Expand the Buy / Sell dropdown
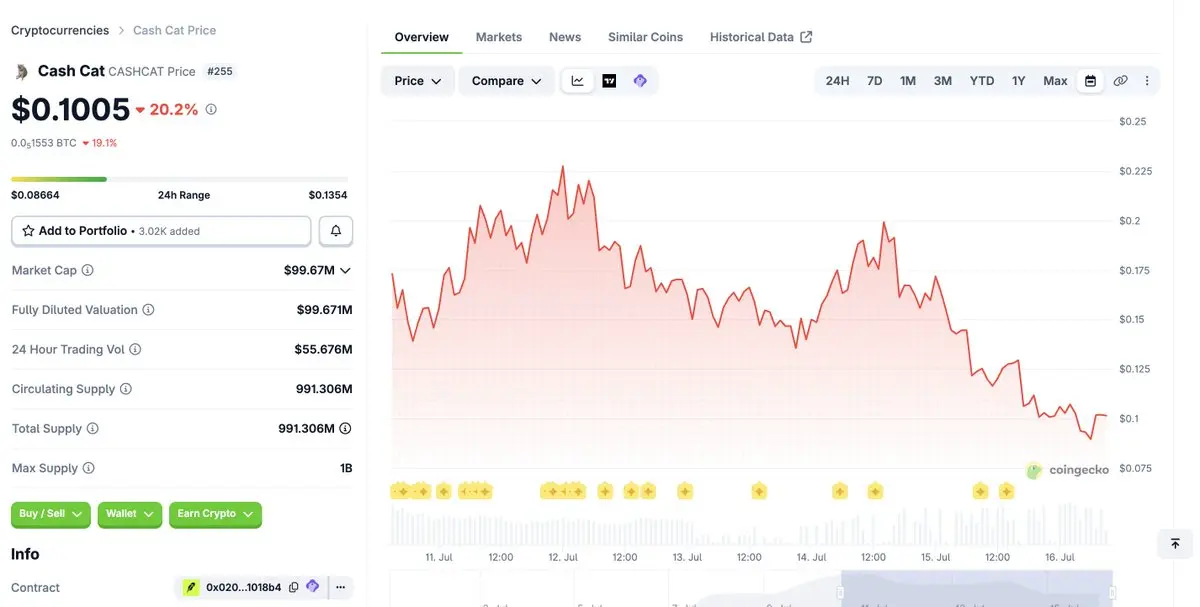Screen dimensions: 1200x607 point(51,514)
